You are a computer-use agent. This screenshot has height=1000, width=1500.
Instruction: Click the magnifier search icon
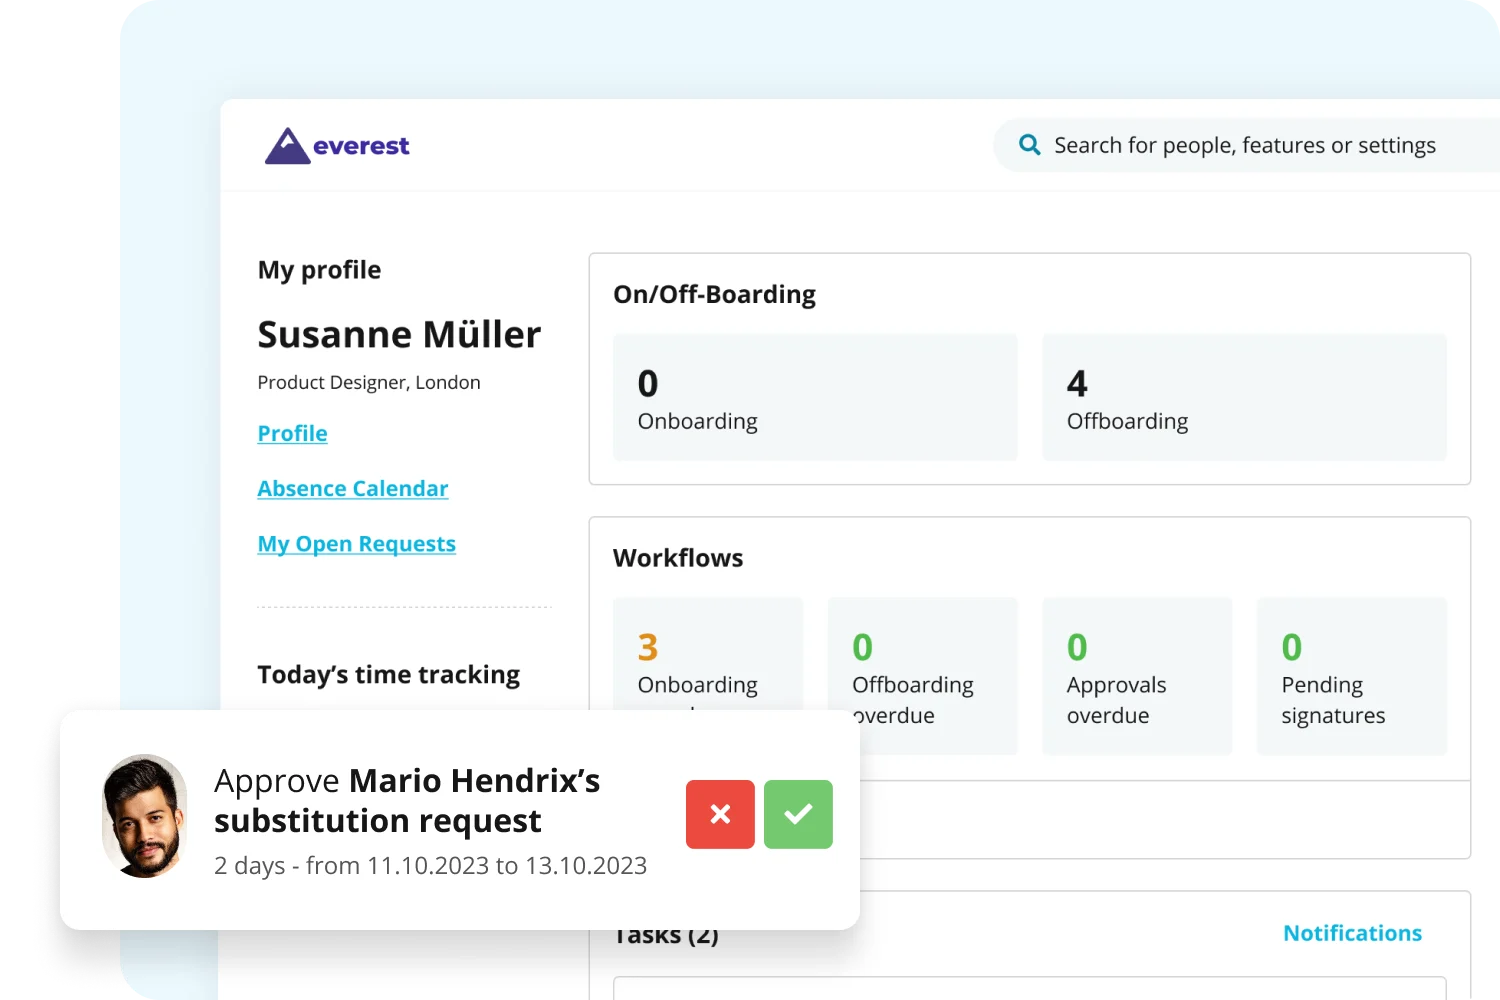pyautogui.click(x=1029, y=145)
